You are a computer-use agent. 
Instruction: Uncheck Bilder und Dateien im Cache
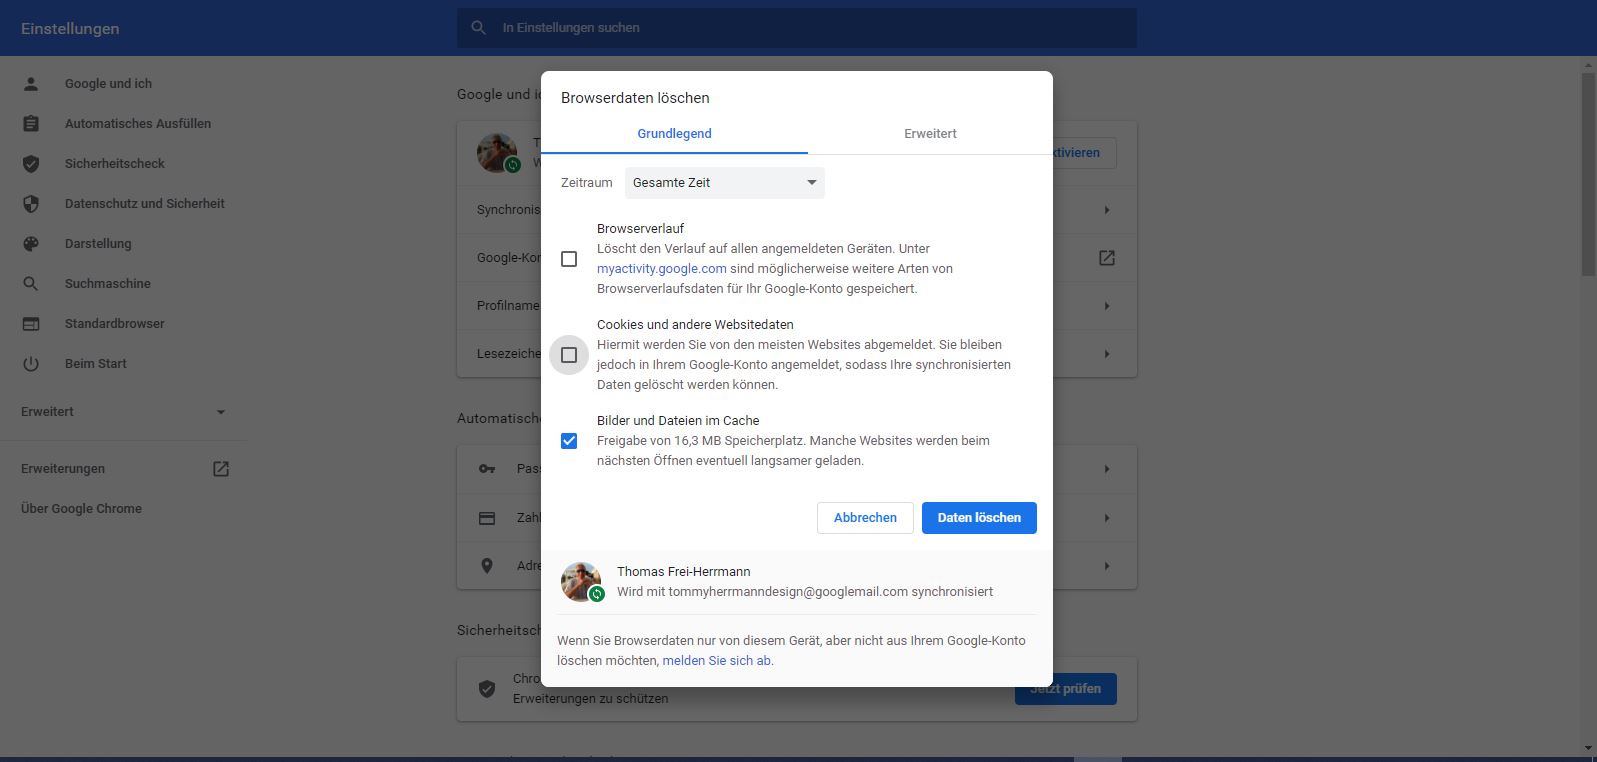[569, 441]
